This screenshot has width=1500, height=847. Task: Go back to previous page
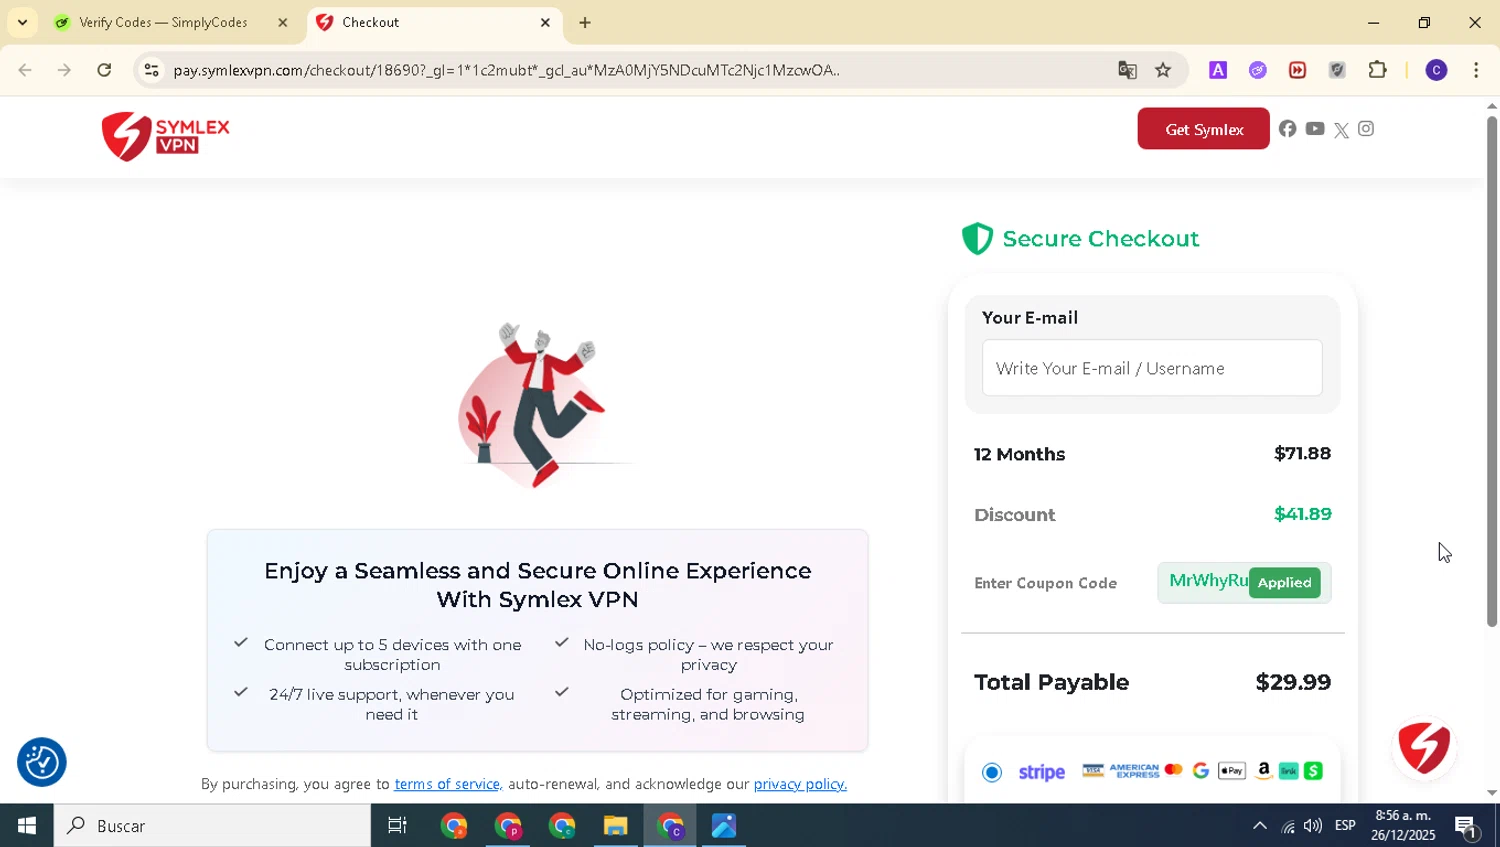25,70
